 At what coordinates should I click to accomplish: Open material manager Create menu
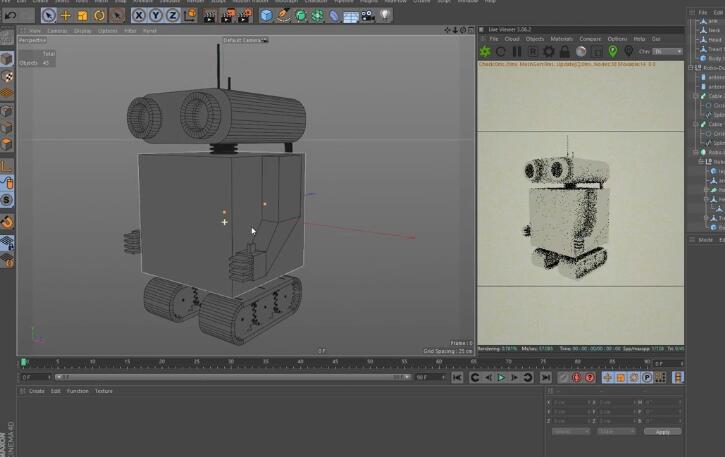pos(37,391)
